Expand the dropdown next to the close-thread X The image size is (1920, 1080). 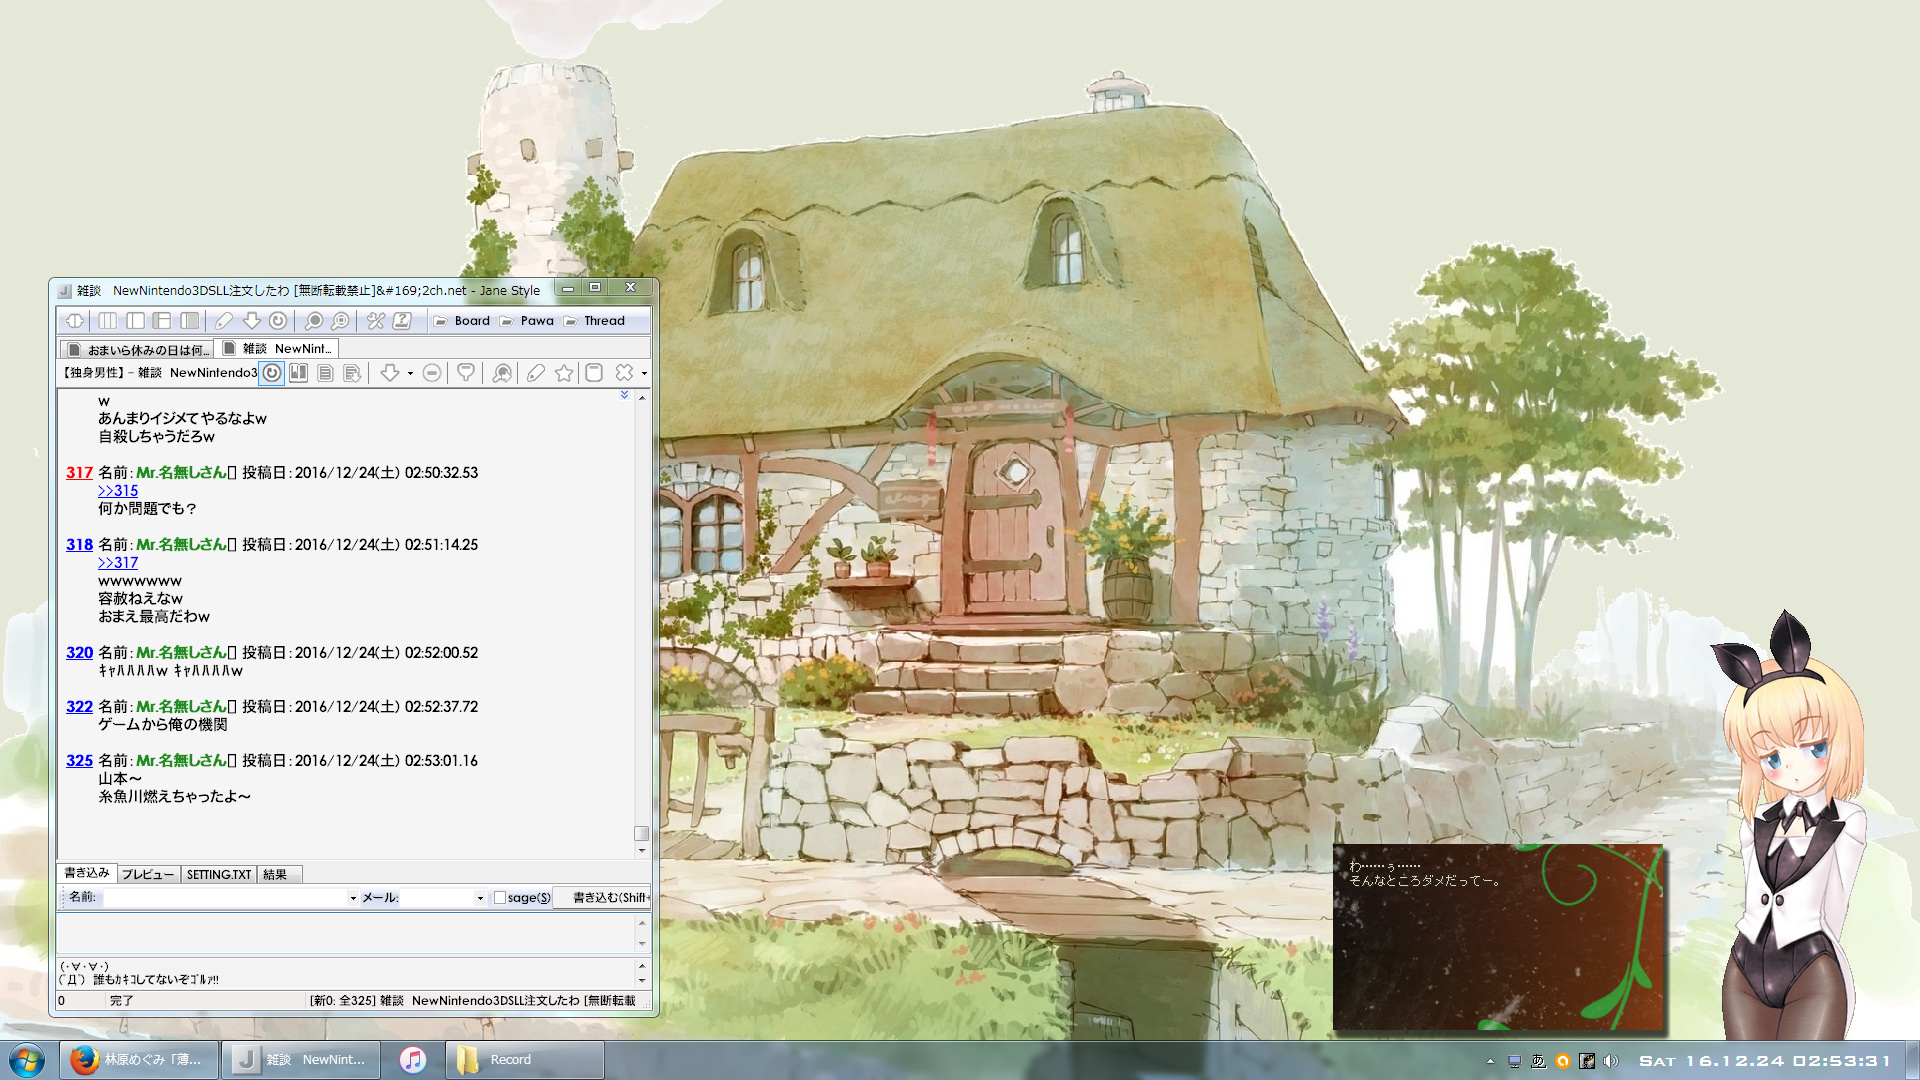pyautogui.click(x=644, y=374)
